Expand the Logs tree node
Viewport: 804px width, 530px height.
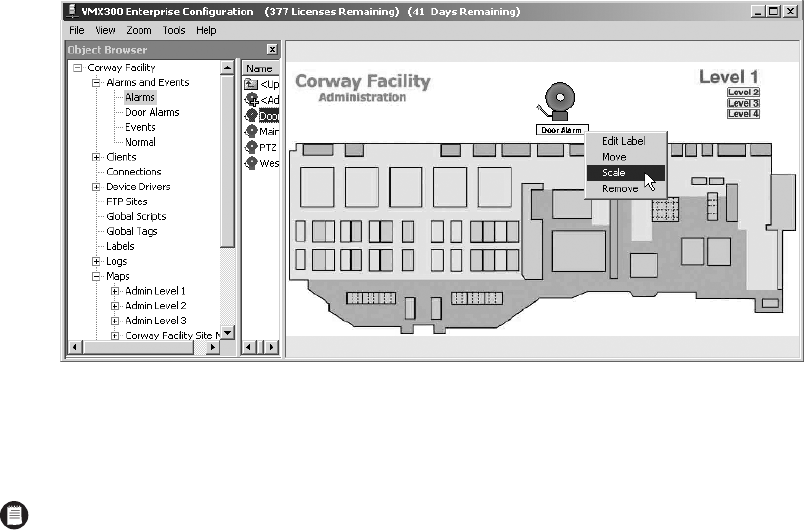click(96, 261)
